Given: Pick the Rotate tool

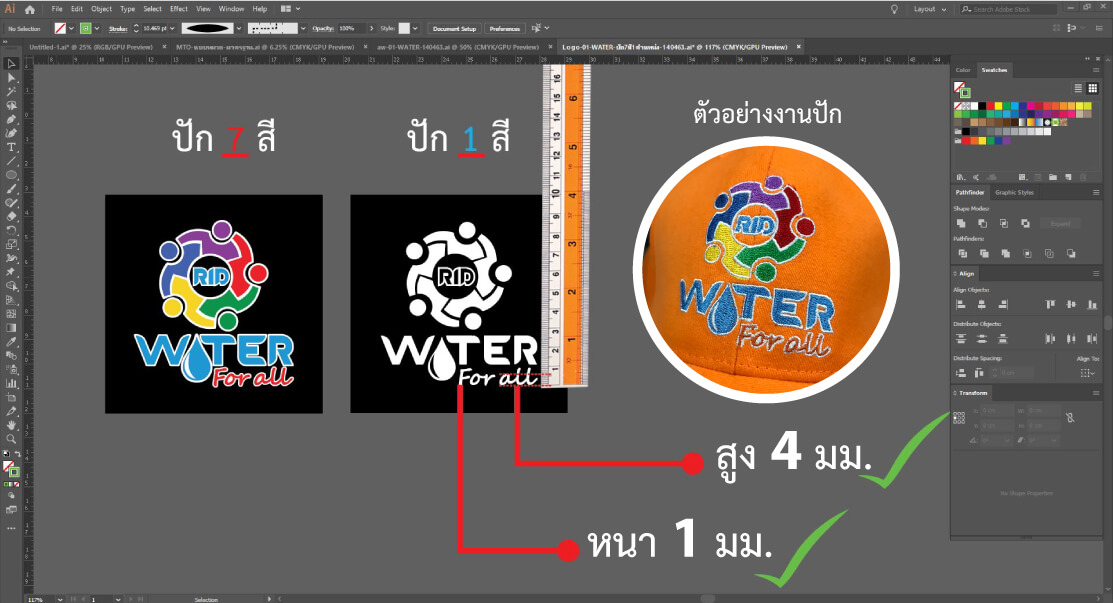Looking at the screenshot, I should [x=11, y=231].
